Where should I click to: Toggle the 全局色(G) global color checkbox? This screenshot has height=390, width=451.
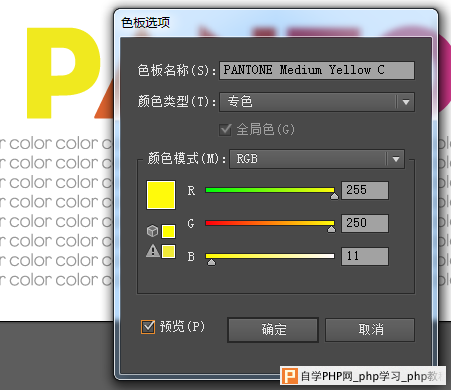225,129
